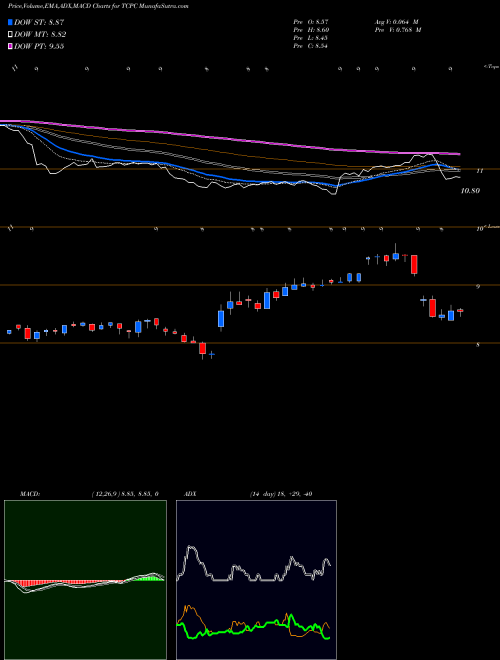The width and height of the screenshot is (500, 660).
Task: Click the large red candlestick below the peak
Action: 414,265
